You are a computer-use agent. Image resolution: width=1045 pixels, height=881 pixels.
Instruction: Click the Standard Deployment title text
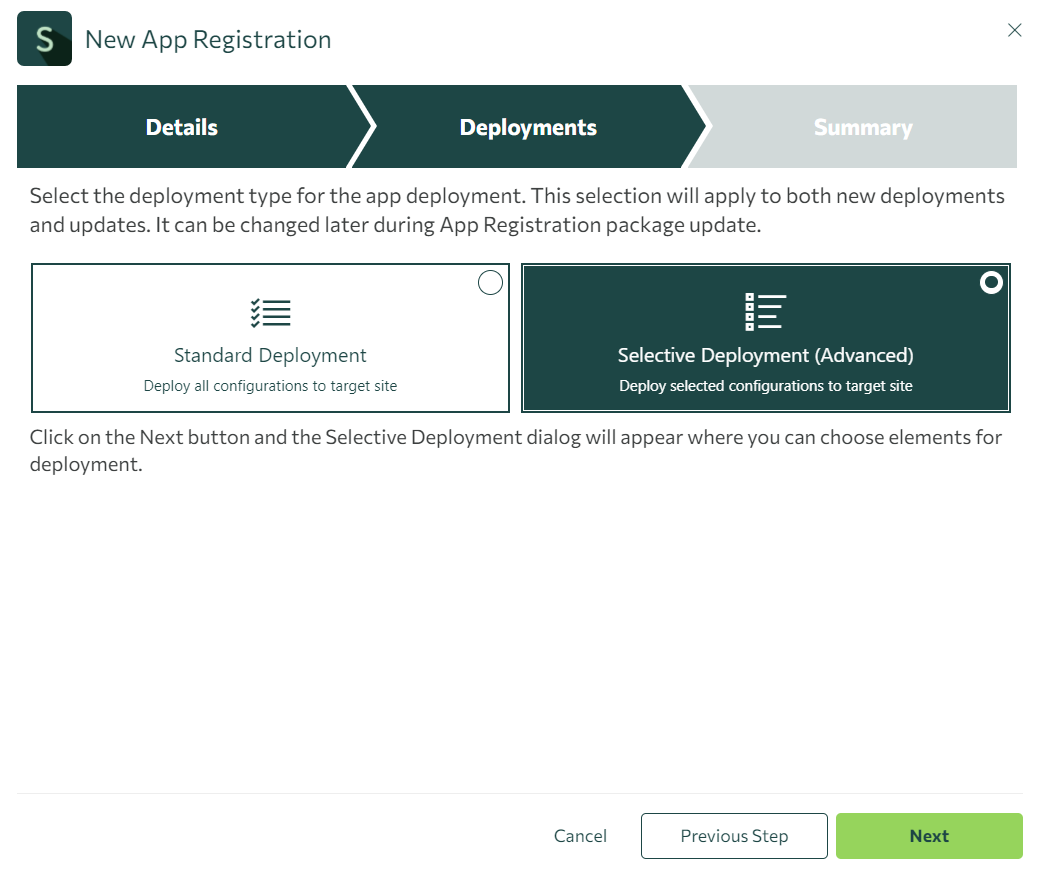pos(270,355)
